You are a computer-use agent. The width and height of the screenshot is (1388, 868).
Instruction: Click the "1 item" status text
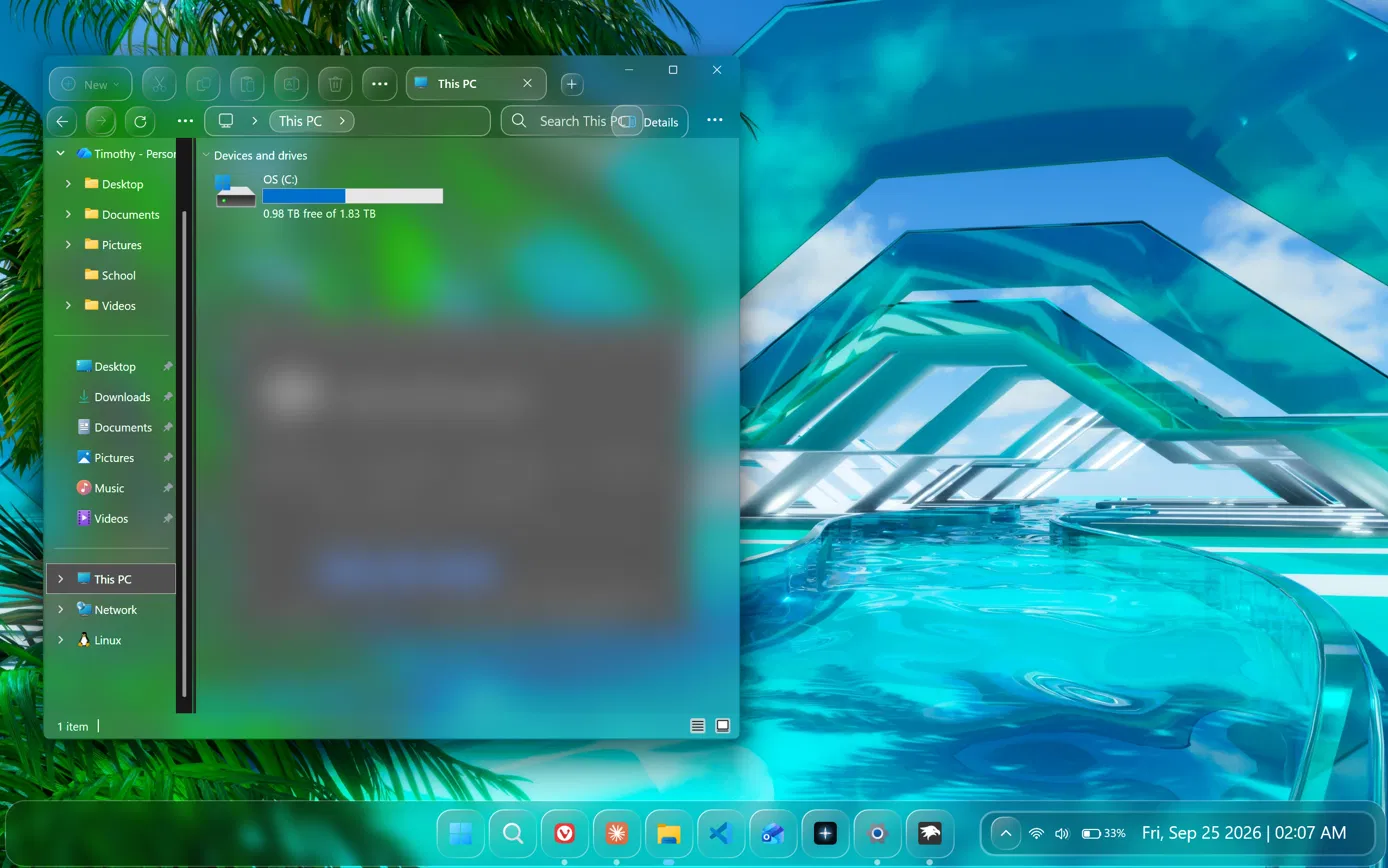(x=72, y=727)
